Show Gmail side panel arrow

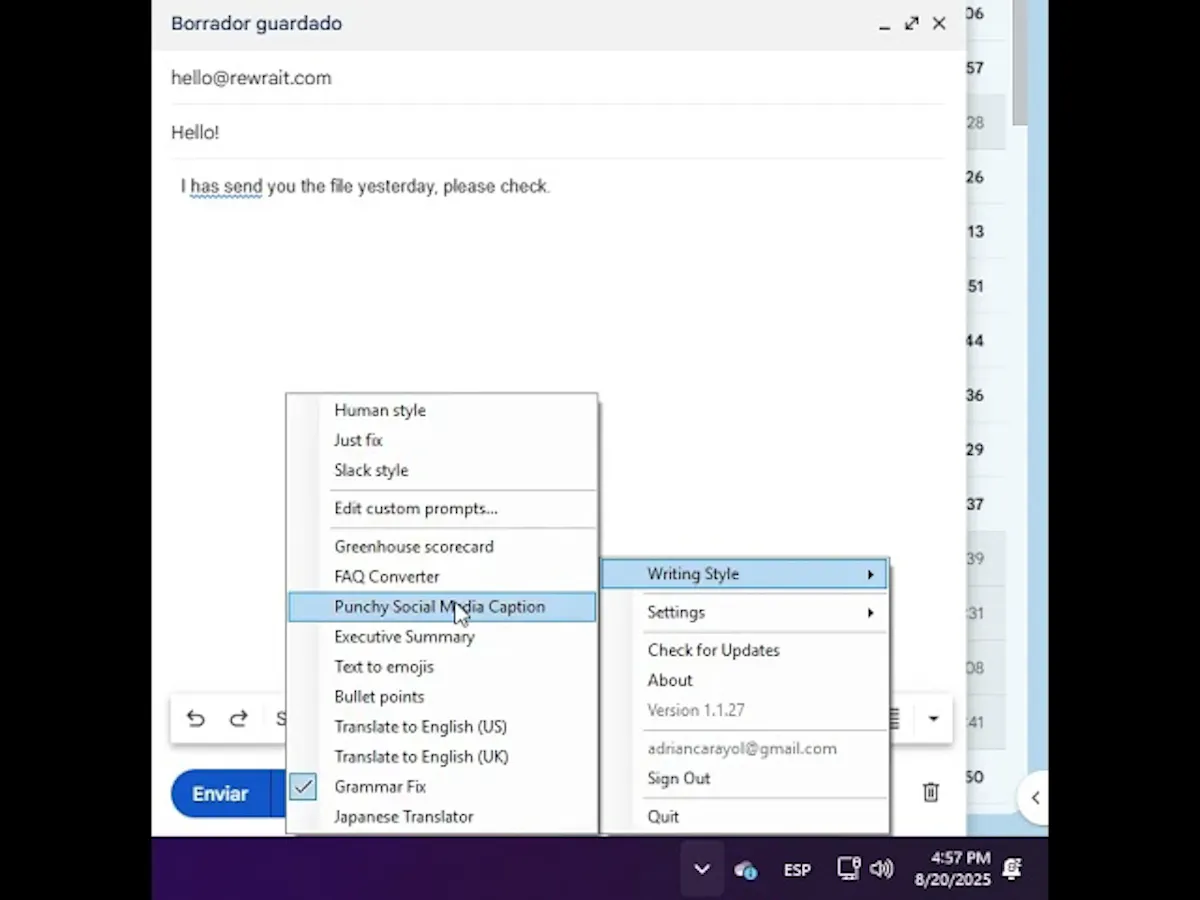pos(1035,798)
